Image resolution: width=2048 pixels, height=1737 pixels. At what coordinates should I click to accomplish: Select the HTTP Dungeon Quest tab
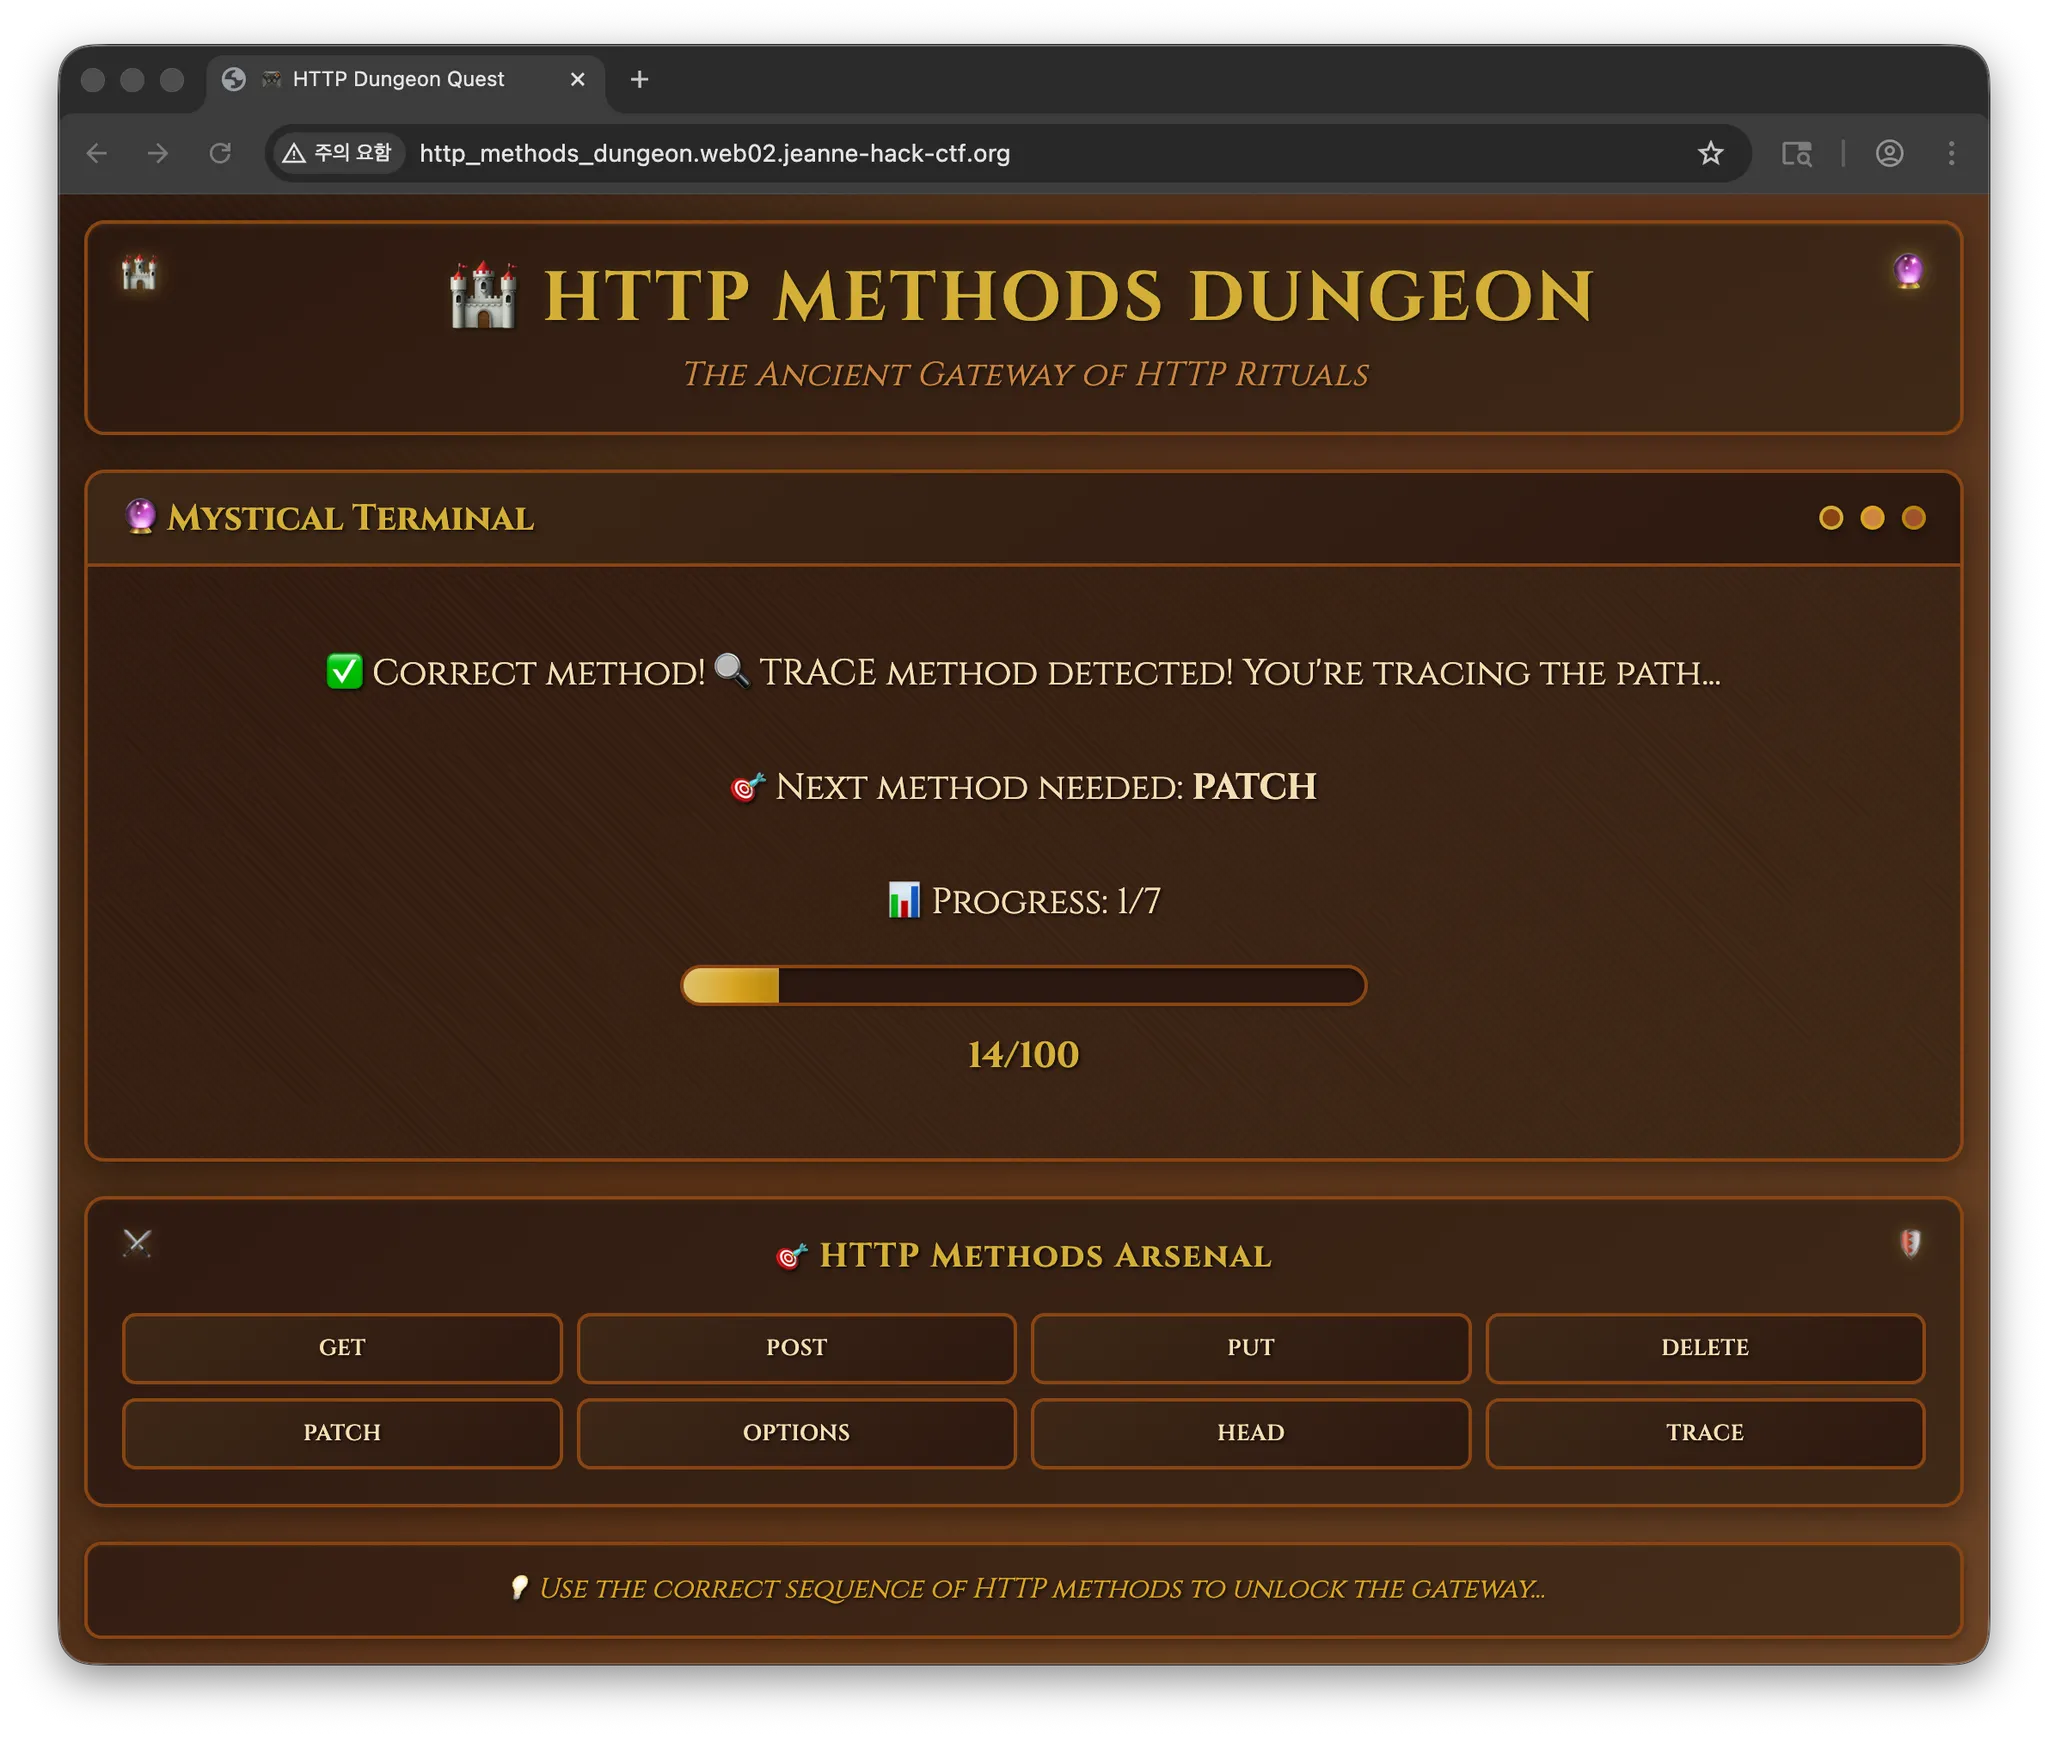click(398, 79)
